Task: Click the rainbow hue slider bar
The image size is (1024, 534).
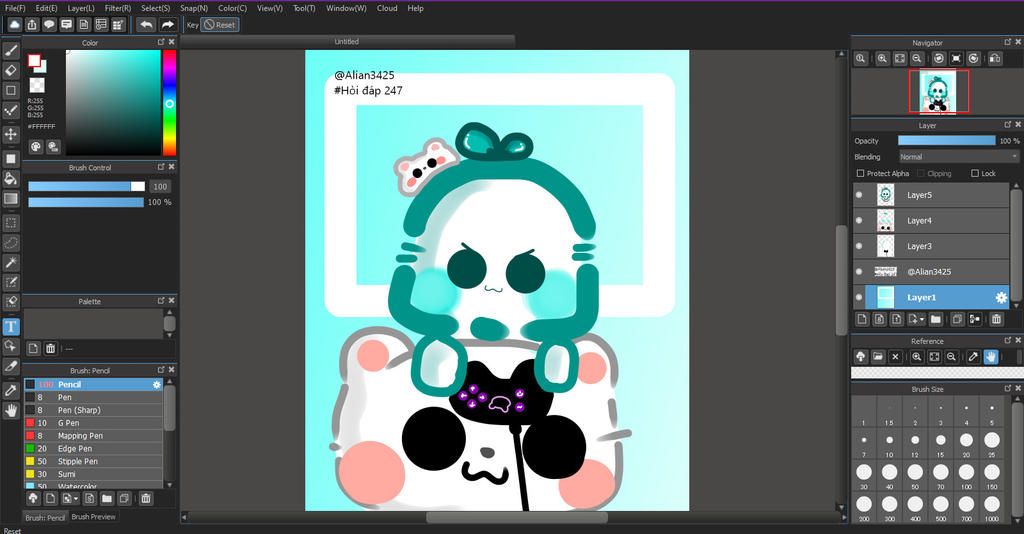Action: [169, 102]
